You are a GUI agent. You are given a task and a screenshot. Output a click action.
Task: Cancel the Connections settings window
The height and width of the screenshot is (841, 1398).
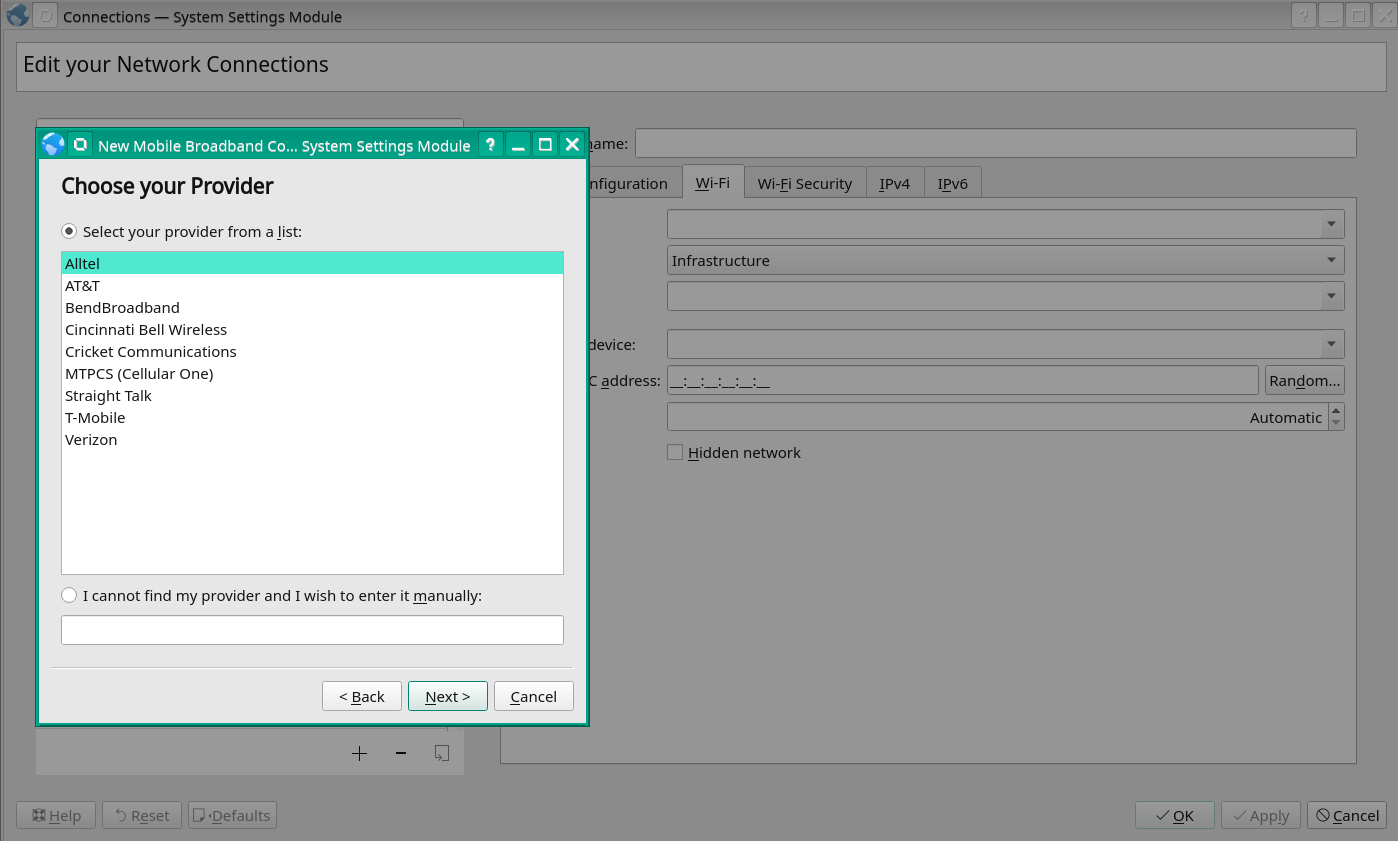click(x=1347, y=815)
